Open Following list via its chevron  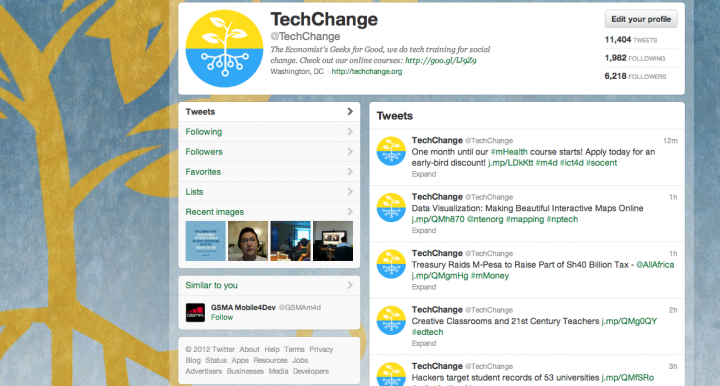[x=350, y=132]
